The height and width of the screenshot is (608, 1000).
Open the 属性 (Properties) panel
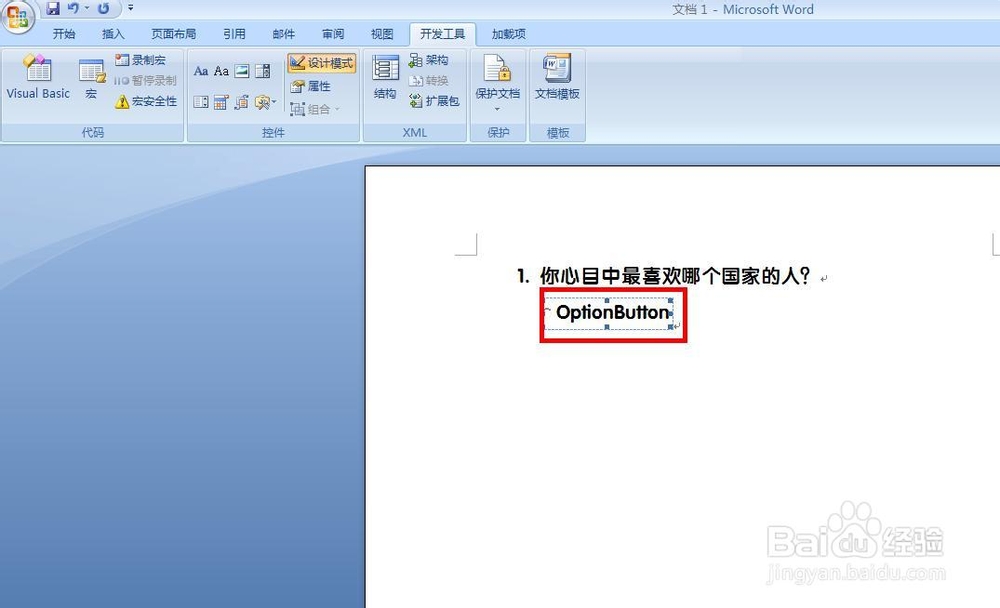316,86
